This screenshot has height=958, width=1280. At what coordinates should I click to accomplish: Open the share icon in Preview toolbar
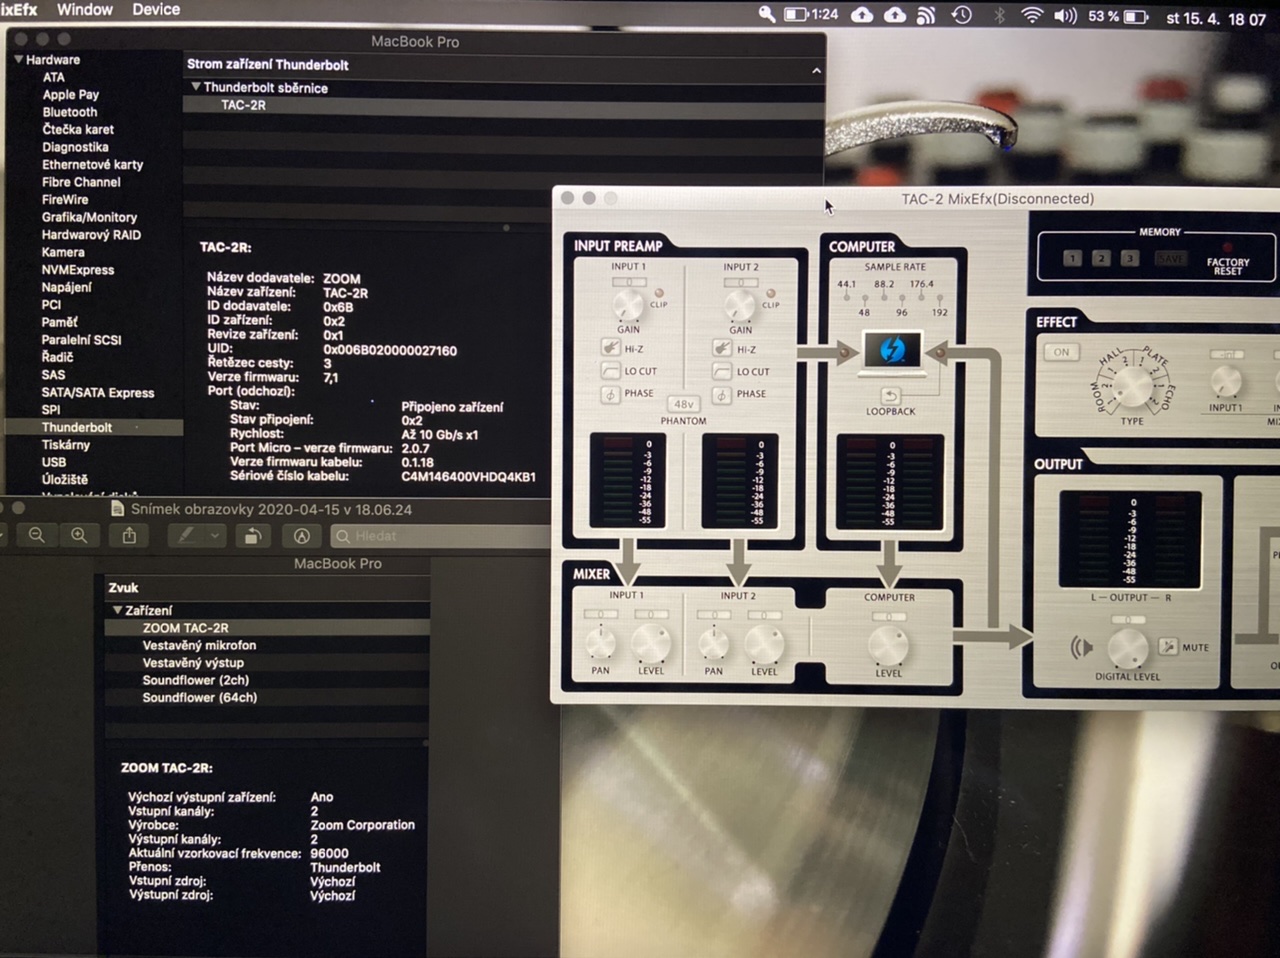pyautogui.click(x=129, y=536)
